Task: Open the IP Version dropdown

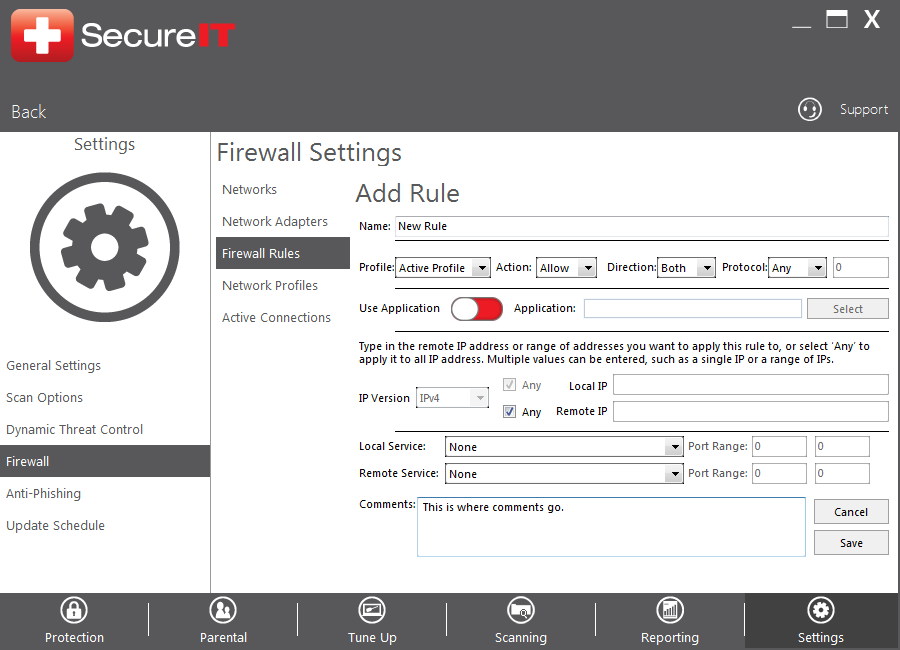Action: (452, 398)
